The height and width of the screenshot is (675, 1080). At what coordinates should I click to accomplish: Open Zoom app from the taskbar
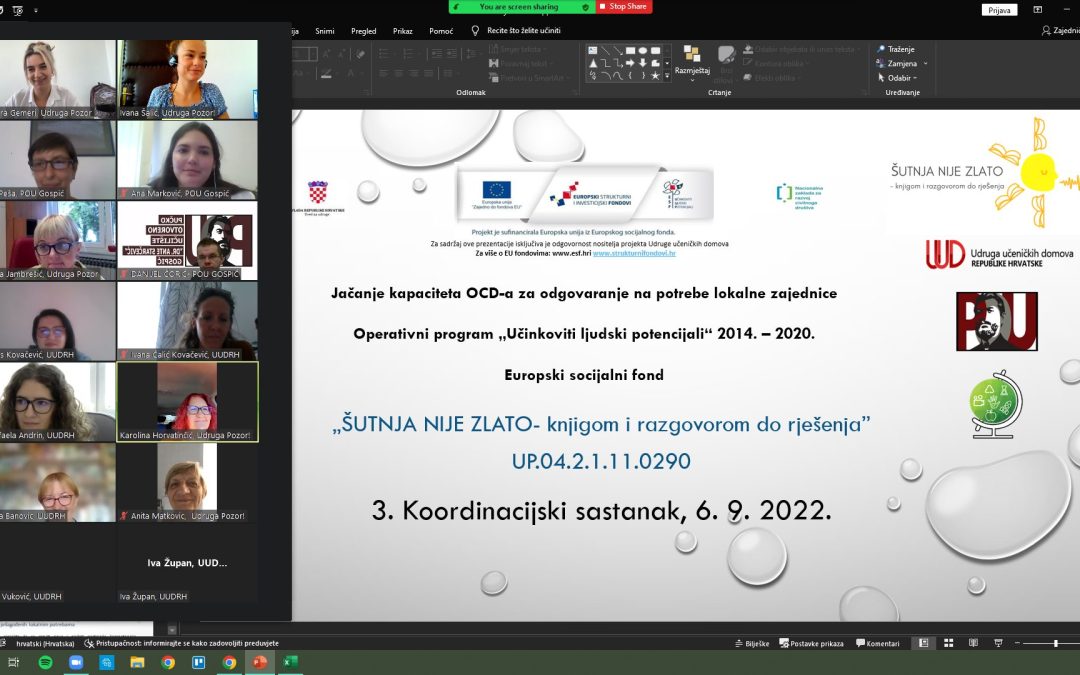75,662
